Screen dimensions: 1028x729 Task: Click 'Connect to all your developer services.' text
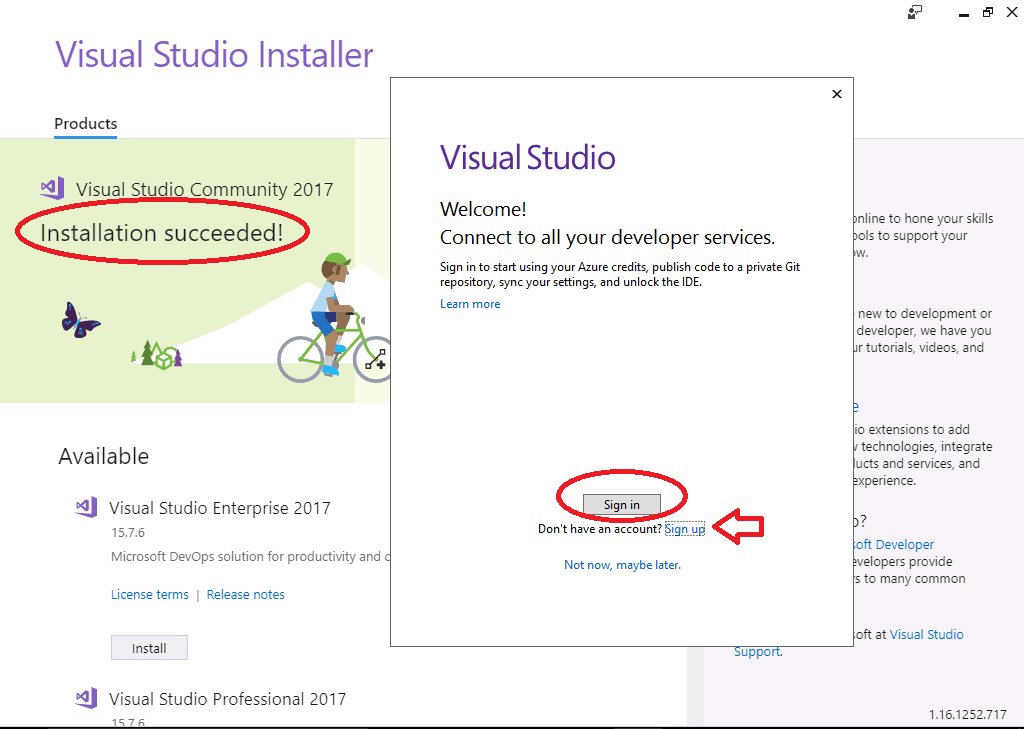point(607,237)
